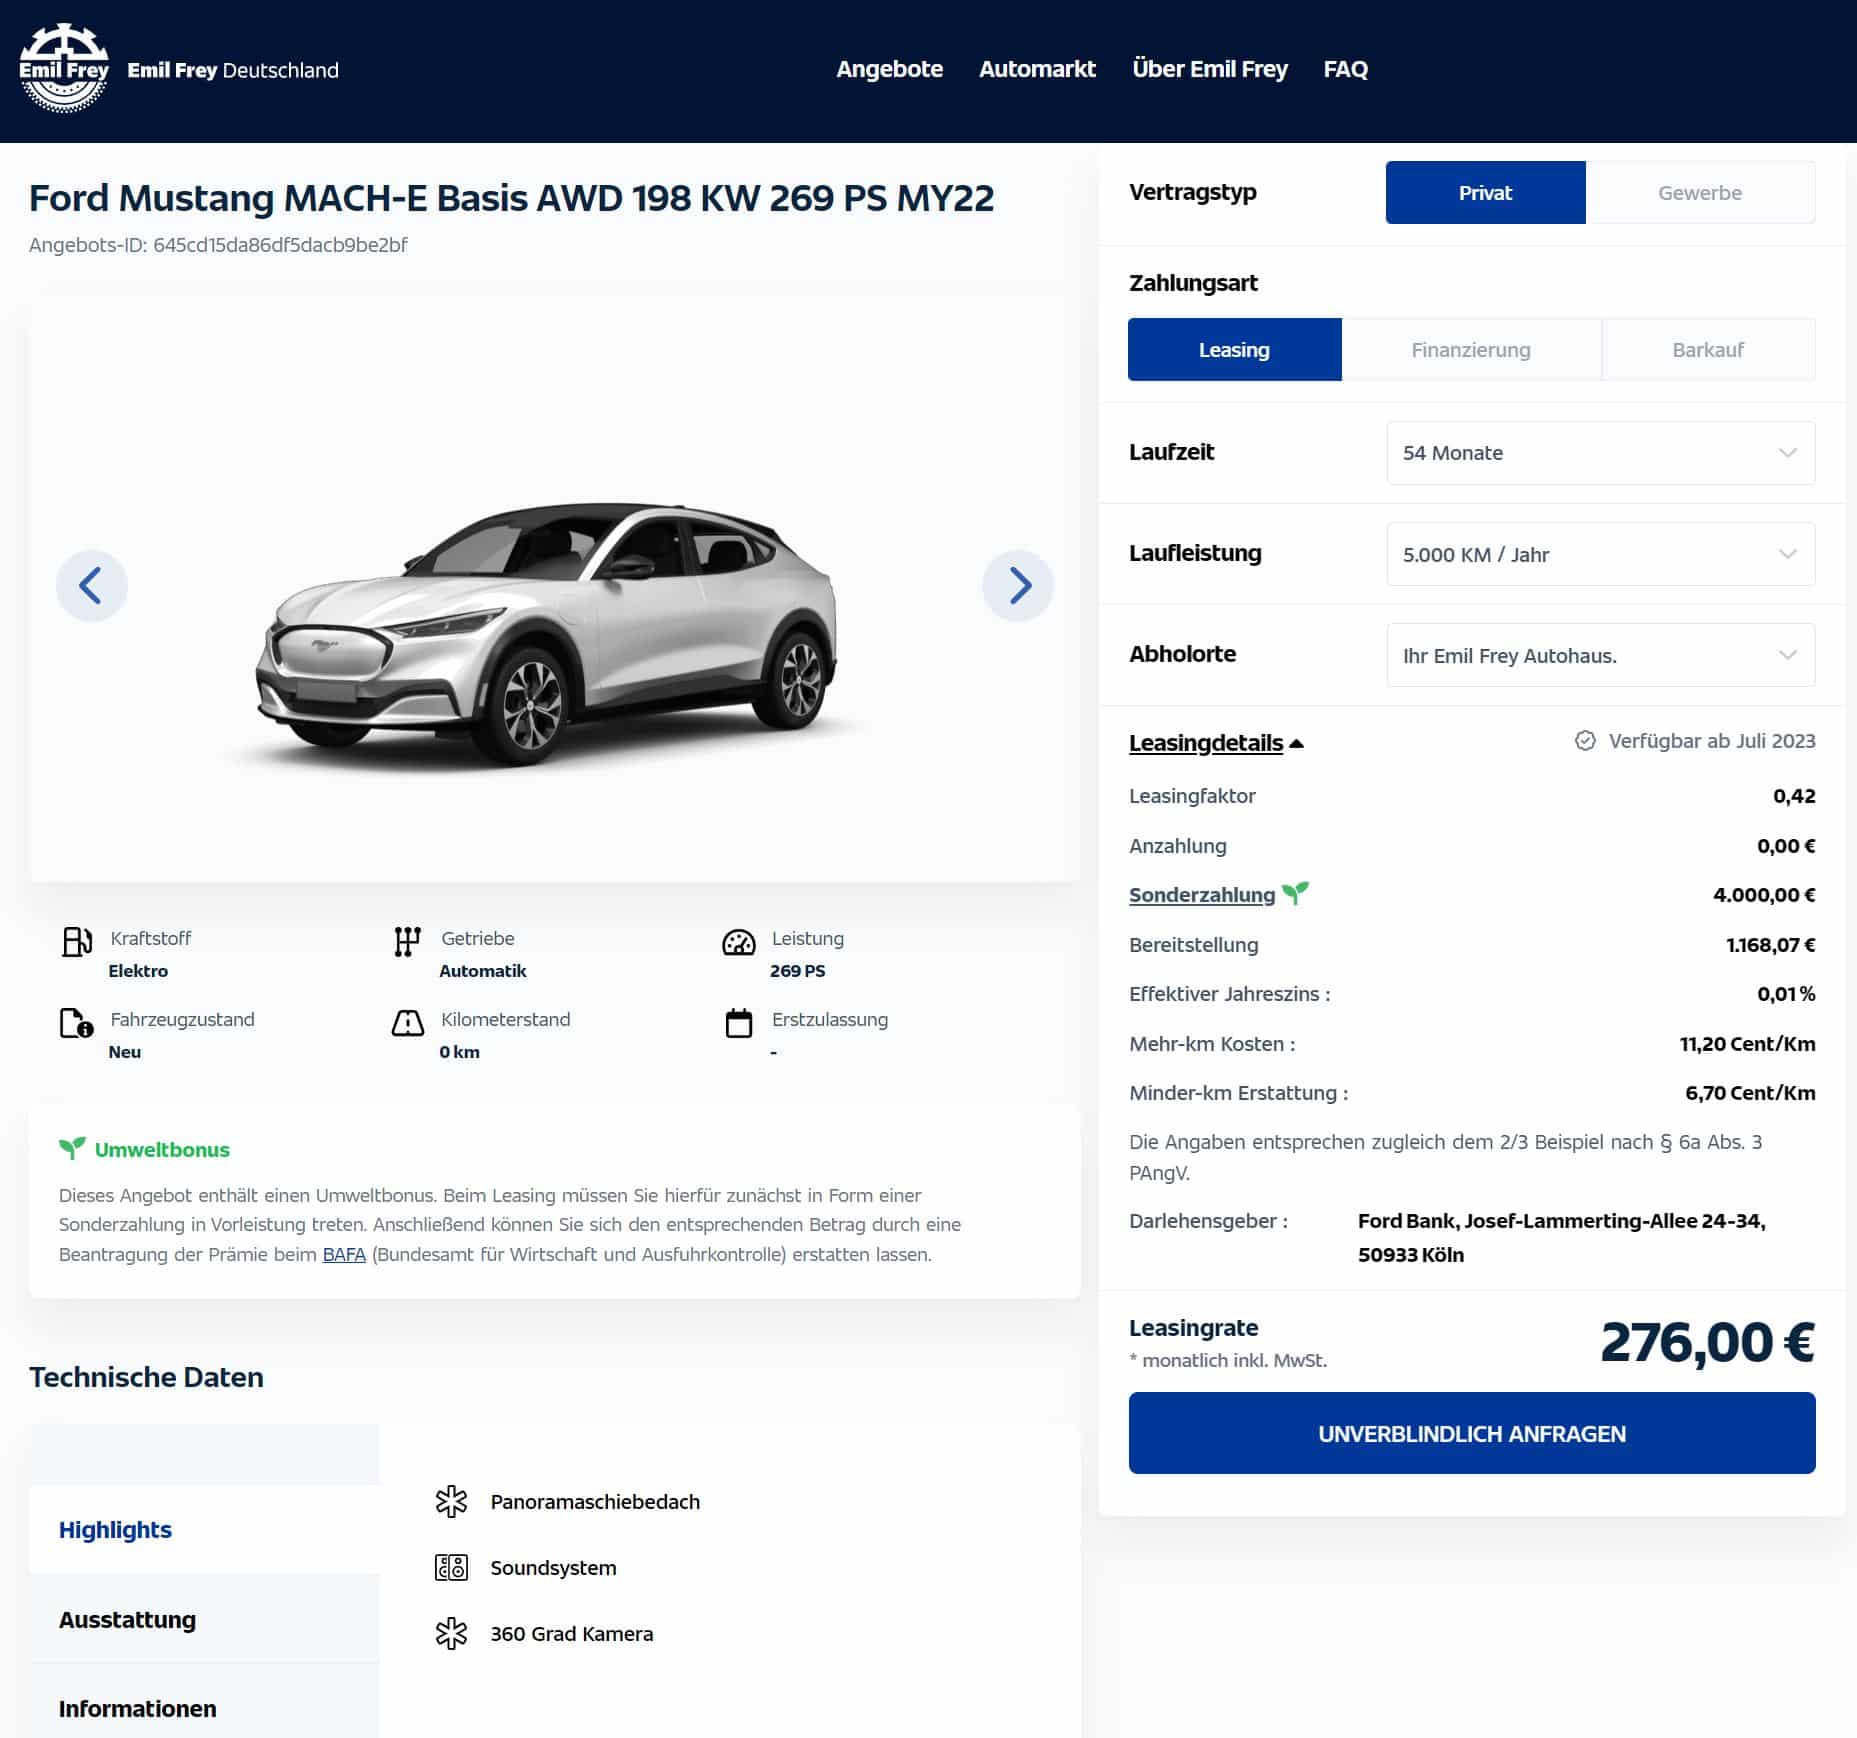The height and width of the screenshot is (1738, 1857).
Task: Open the BAFA link
Action: coord(344,1254)
